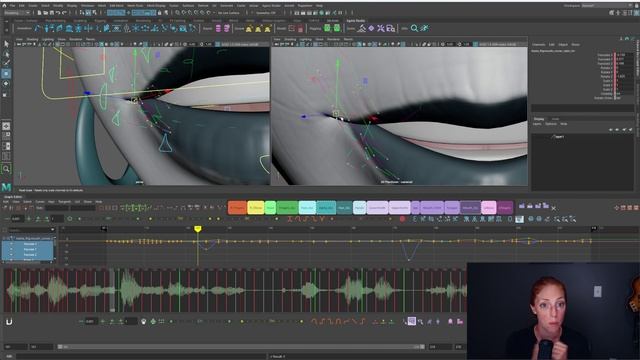Open the Shading menu of the left viewport

coord(32,39)
